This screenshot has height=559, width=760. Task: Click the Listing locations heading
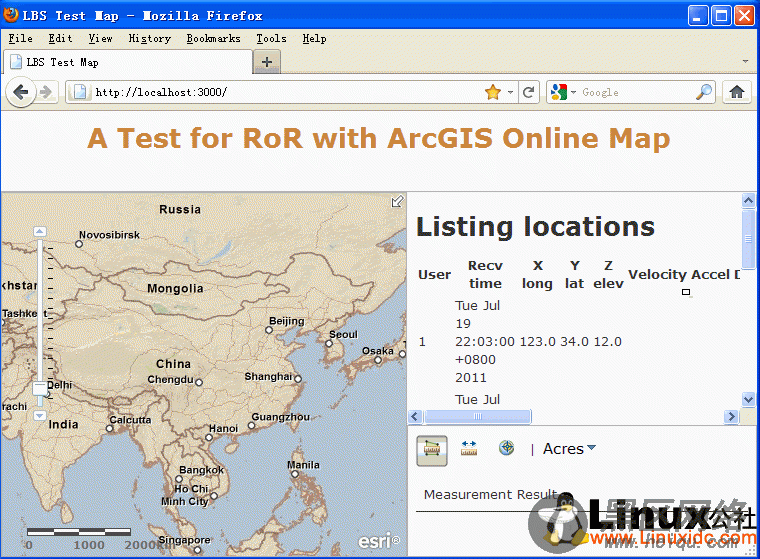(x=536, y=227)
